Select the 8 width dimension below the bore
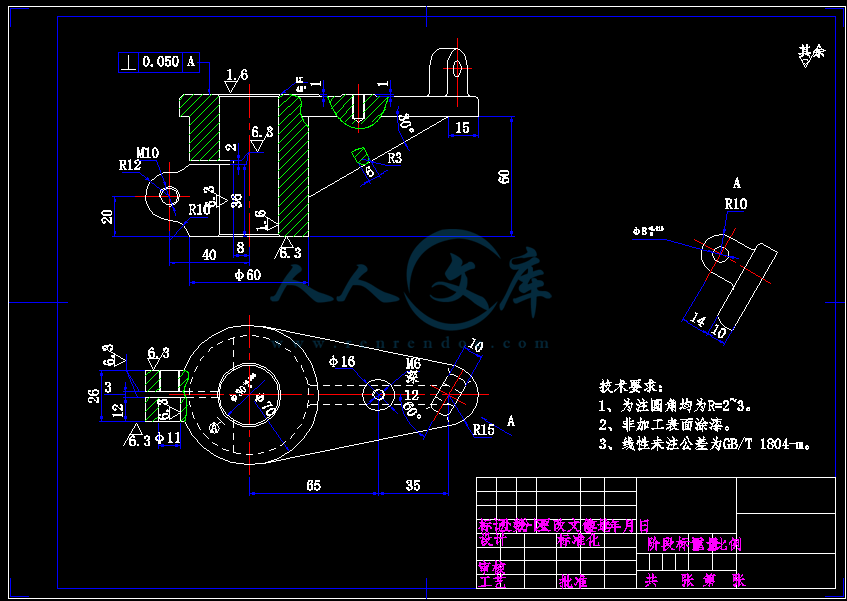Image resolution: width=847 pixels, height=601 pixels. [240, 248]
